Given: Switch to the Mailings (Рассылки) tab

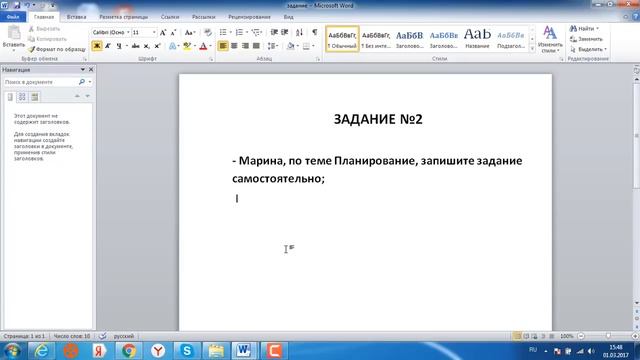Looking at the screenshot, I should (204, 17).
